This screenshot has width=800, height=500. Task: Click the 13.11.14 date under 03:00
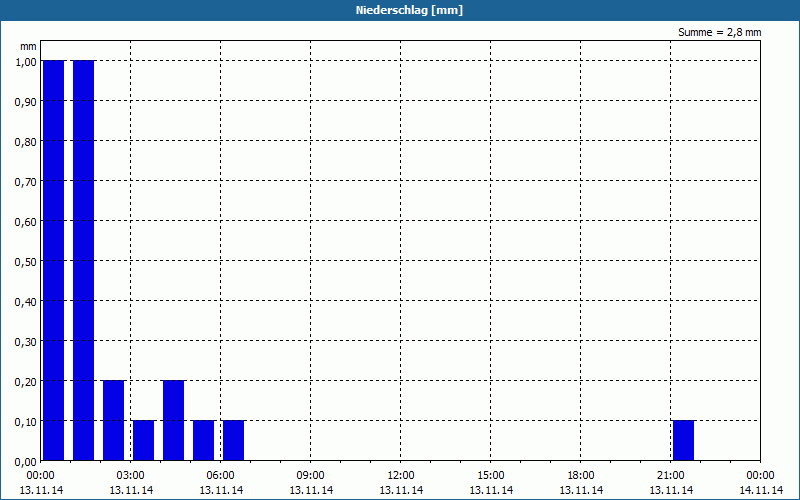131,490
